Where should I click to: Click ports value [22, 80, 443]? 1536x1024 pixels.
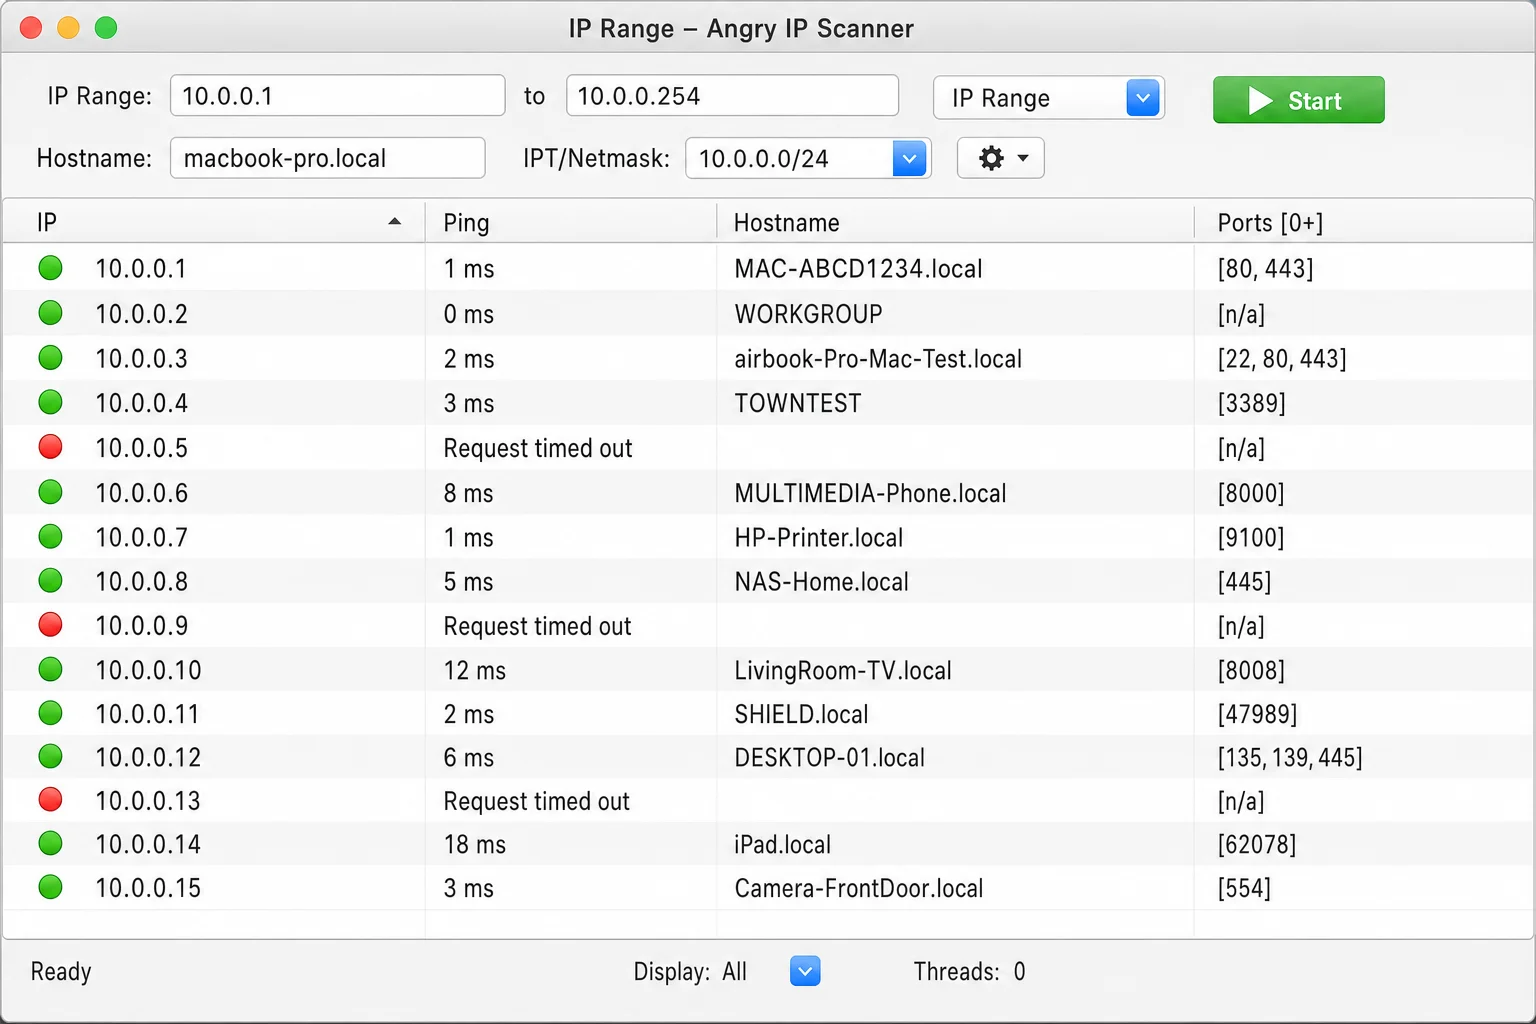click(x=1282, y=359)
